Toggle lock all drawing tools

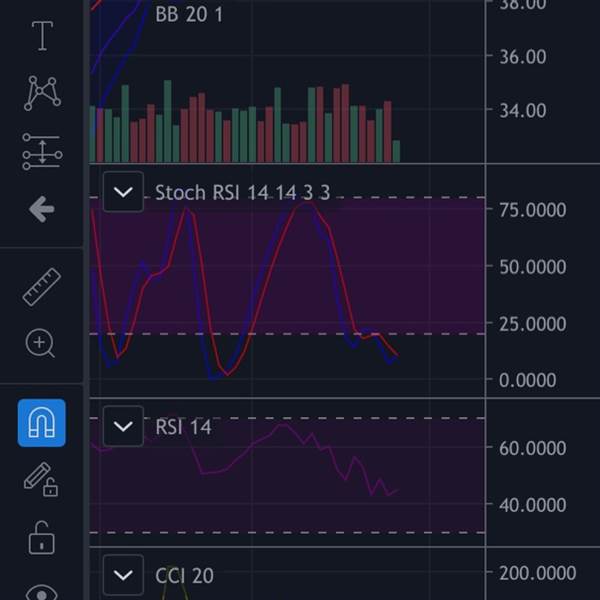coord(41,538)
